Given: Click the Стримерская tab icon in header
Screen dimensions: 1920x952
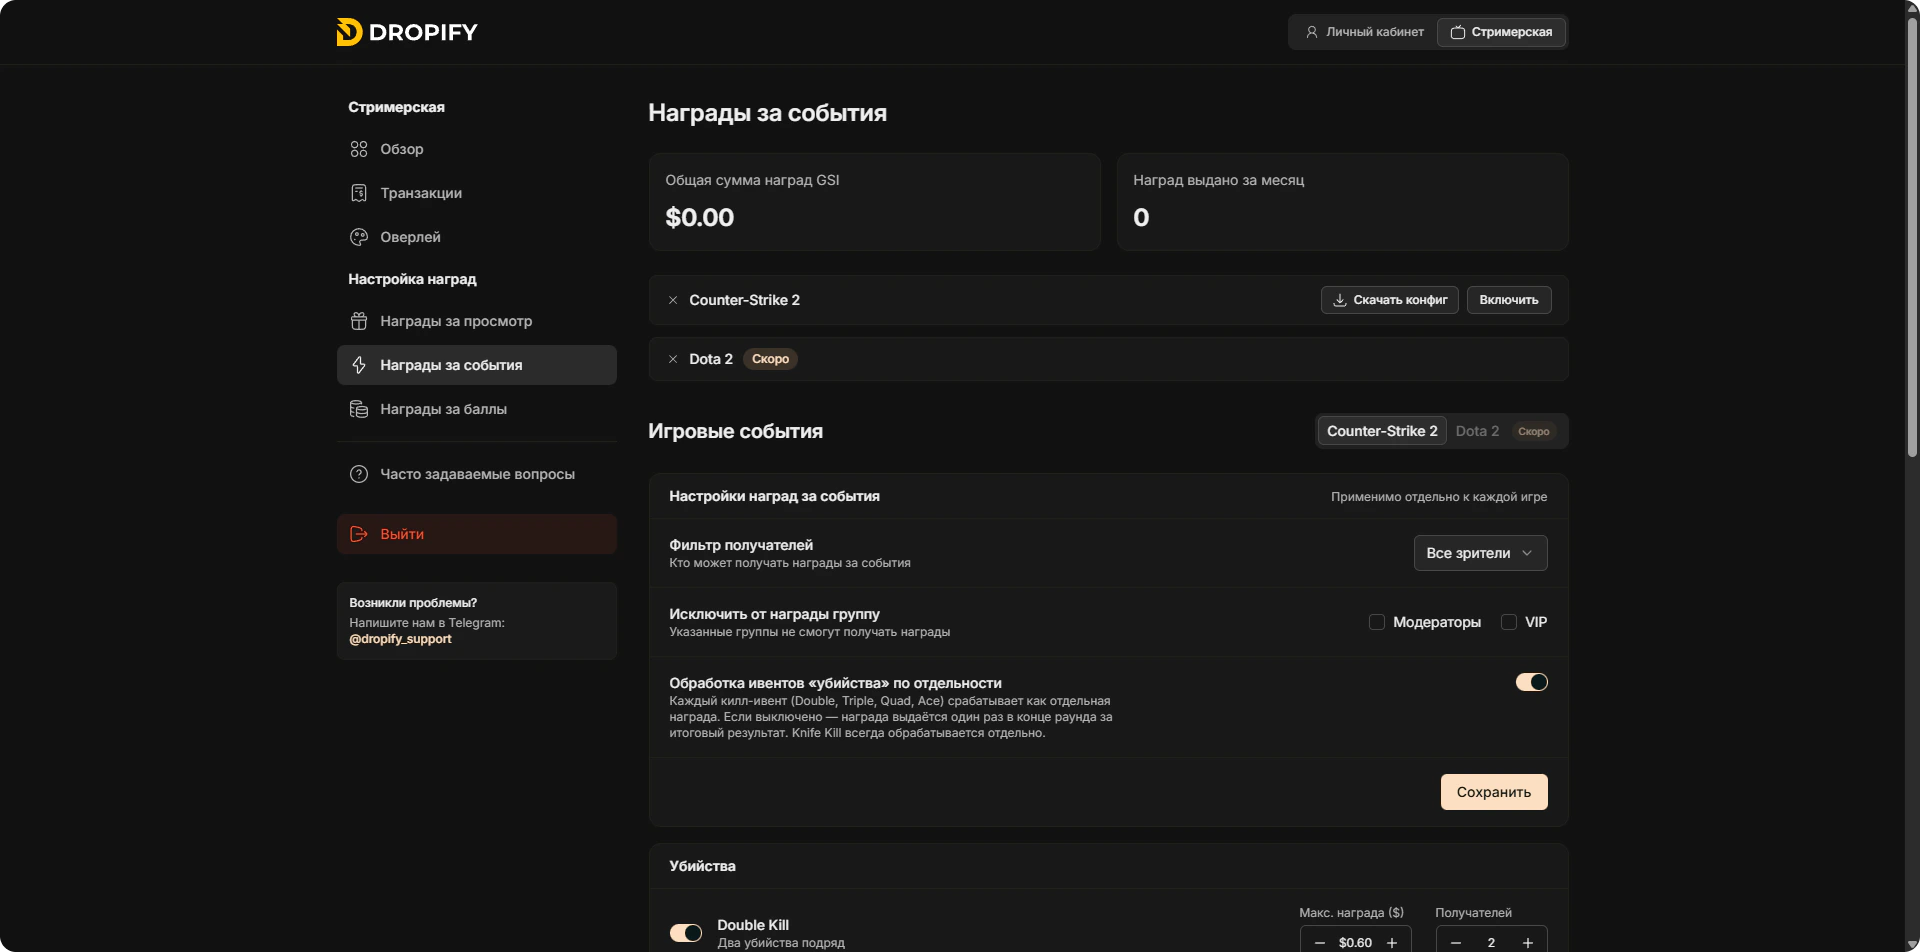Looking at the screenshot, I should coord(1458,32).
